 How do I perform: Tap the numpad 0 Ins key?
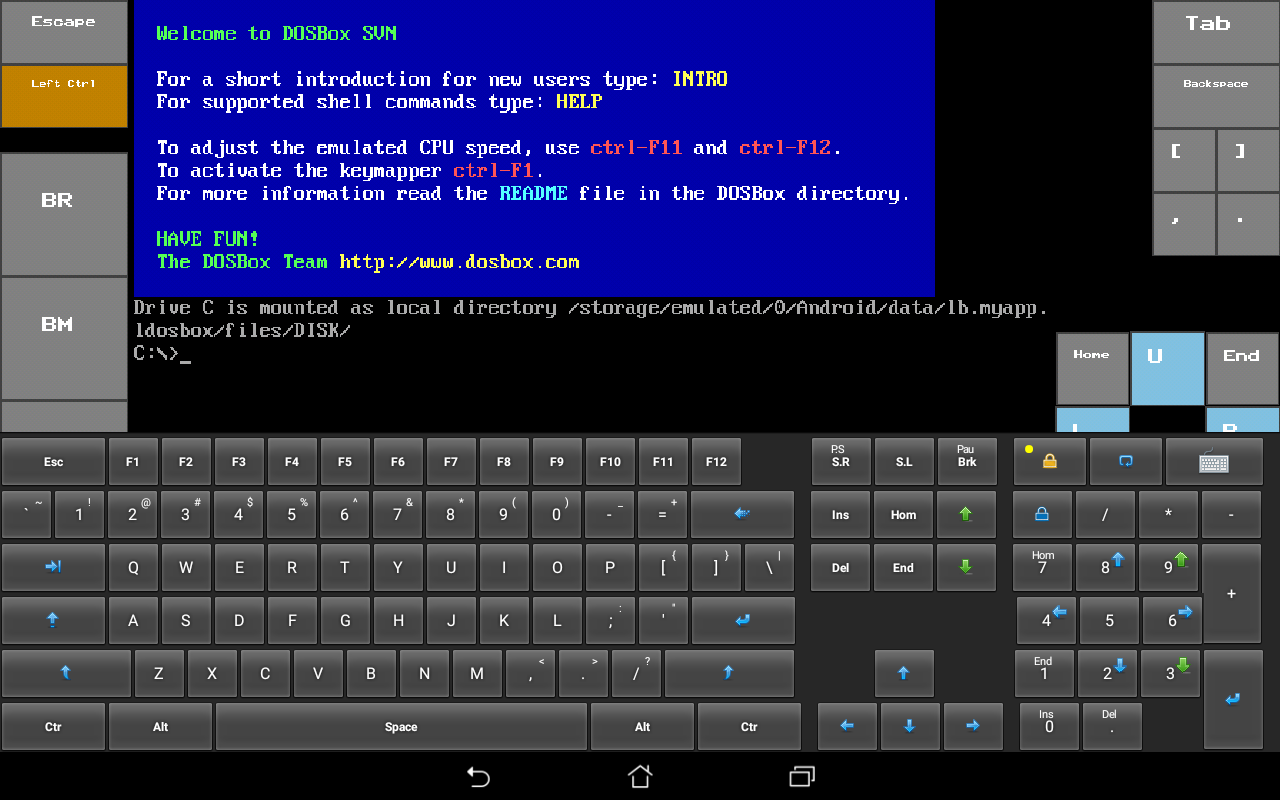point(1048,726)
